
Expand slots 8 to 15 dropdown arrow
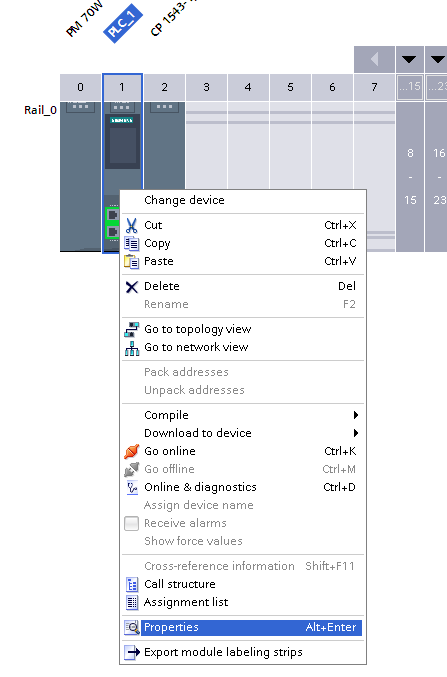pyautogui.click(x=409, y=59)
